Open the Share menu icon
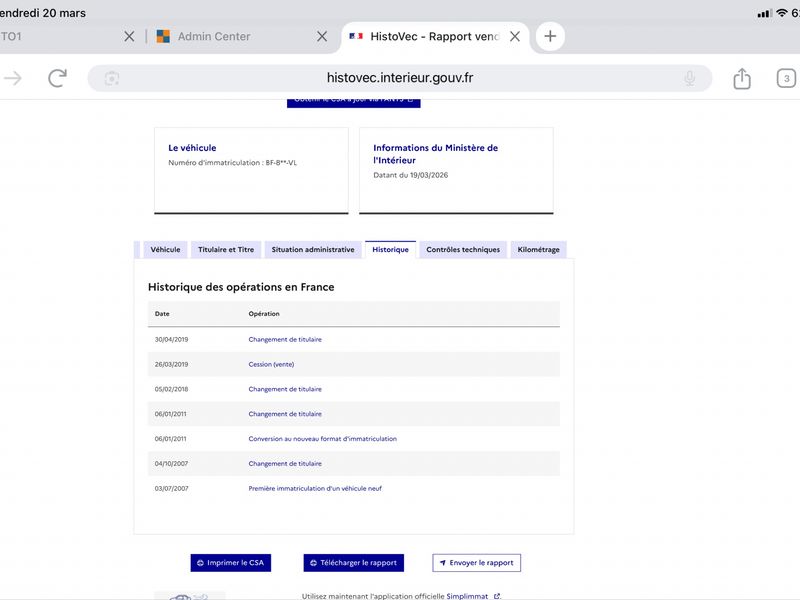800x600 pixels. [x=741, y=78]
